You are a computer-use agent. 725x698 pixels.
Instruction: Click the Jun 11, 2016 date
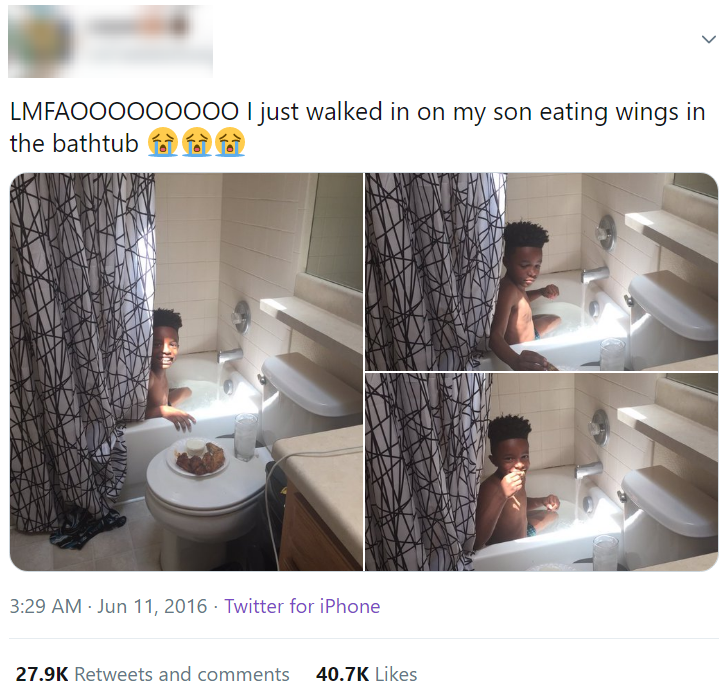152,606
